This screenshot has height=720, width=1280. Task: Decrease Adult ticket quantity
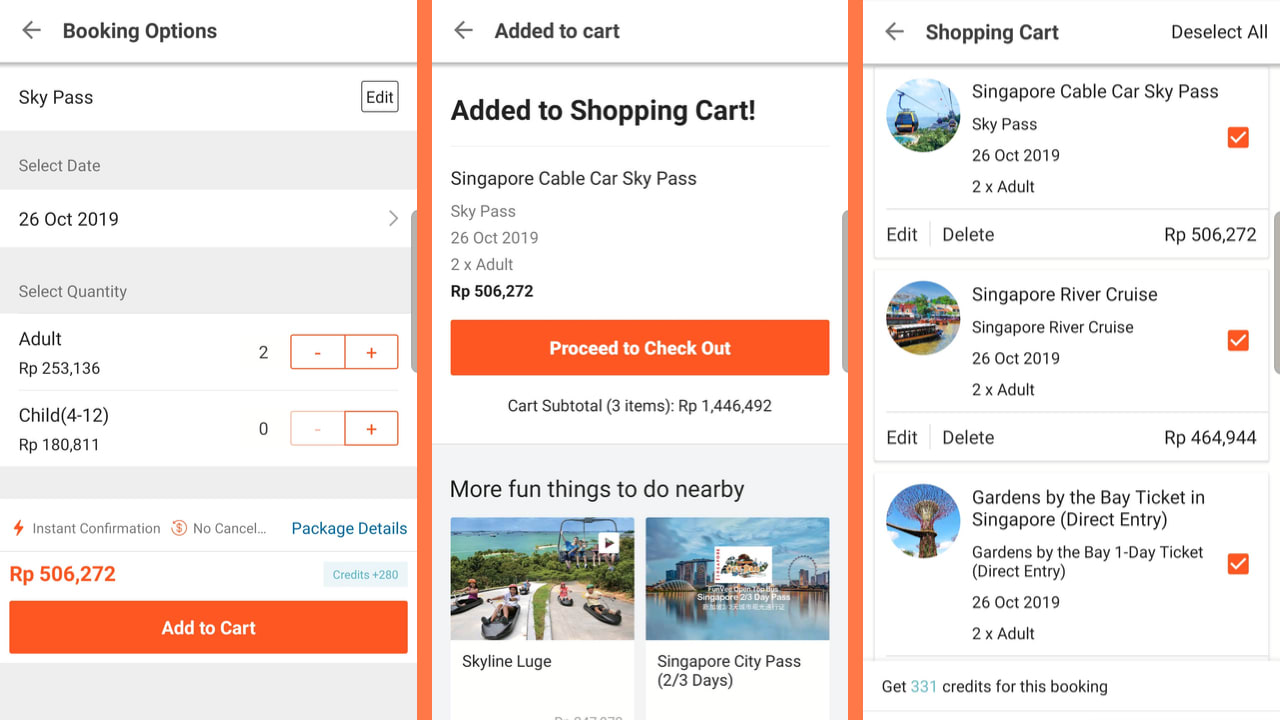point(318,352)
